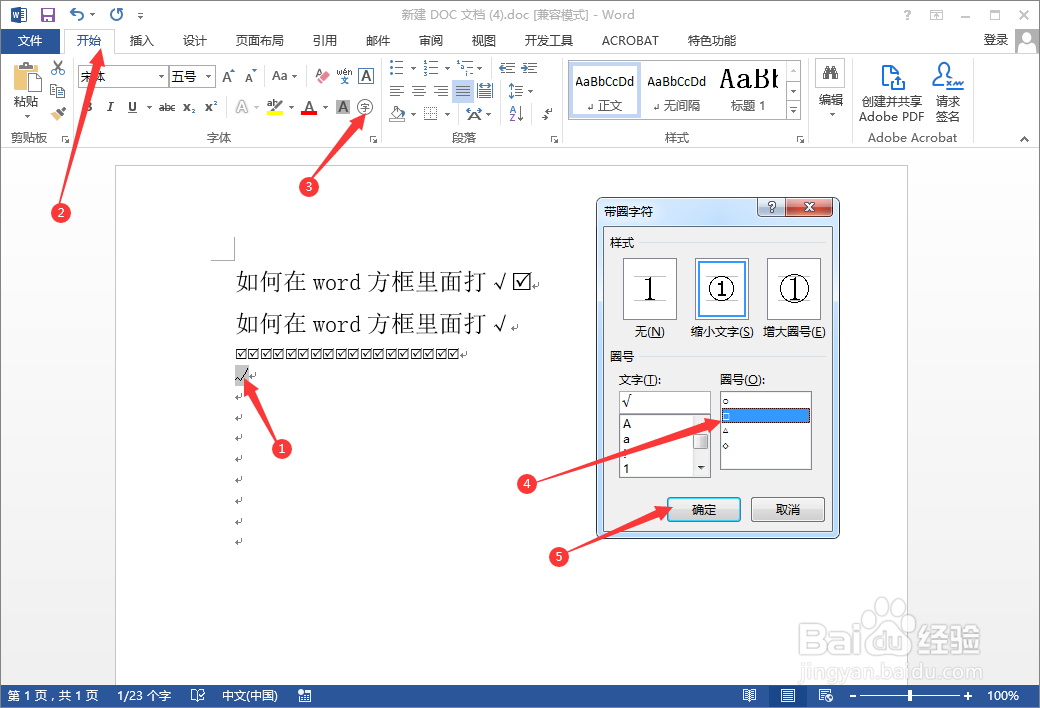1040x708 pixels.
Task: Open the phonetic guide (拼音指南) tool
Action: tap(344, 75)
